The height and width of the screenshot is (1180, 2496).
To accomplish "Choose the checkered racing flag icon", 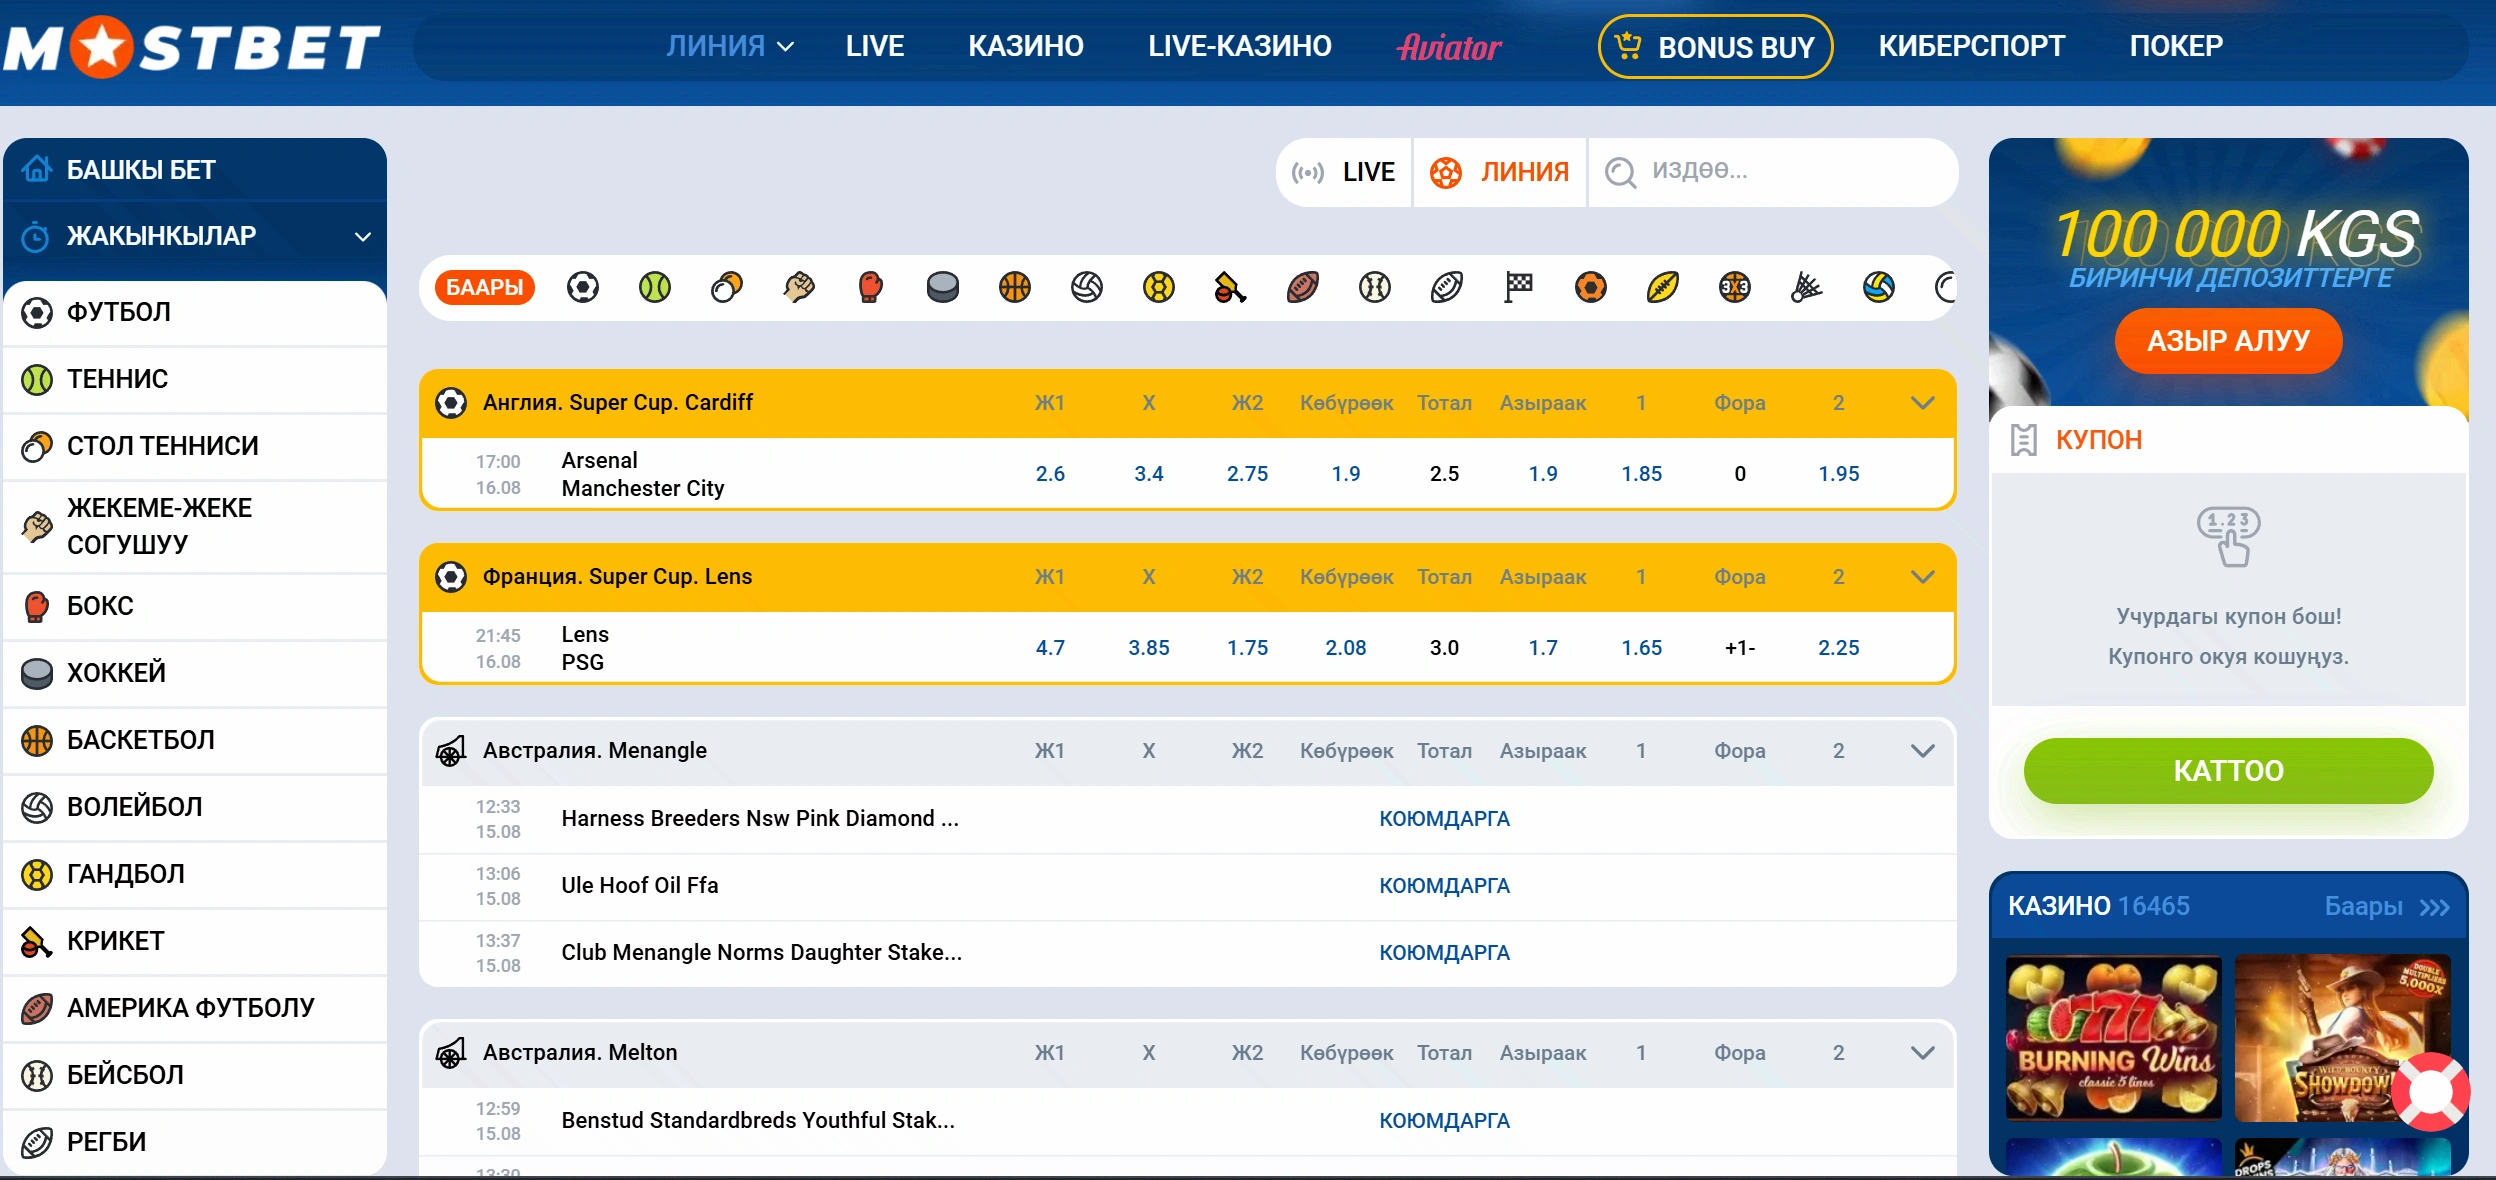I will click(x=1519, y=288).
